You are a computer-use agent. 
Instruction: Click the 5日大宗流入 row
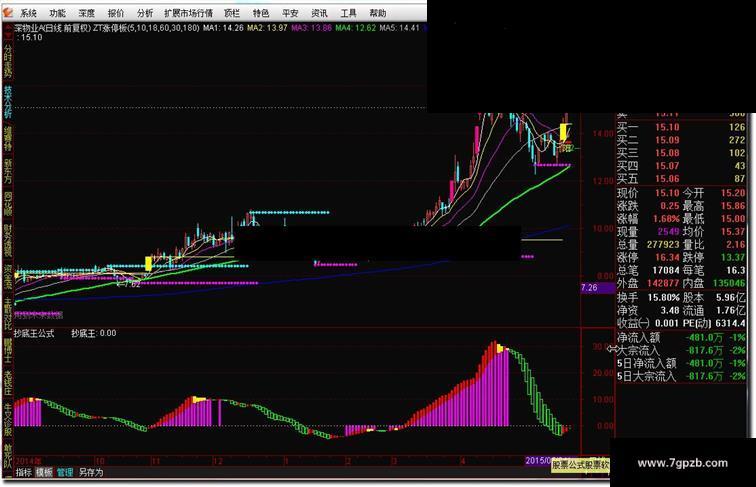[681, 377]
